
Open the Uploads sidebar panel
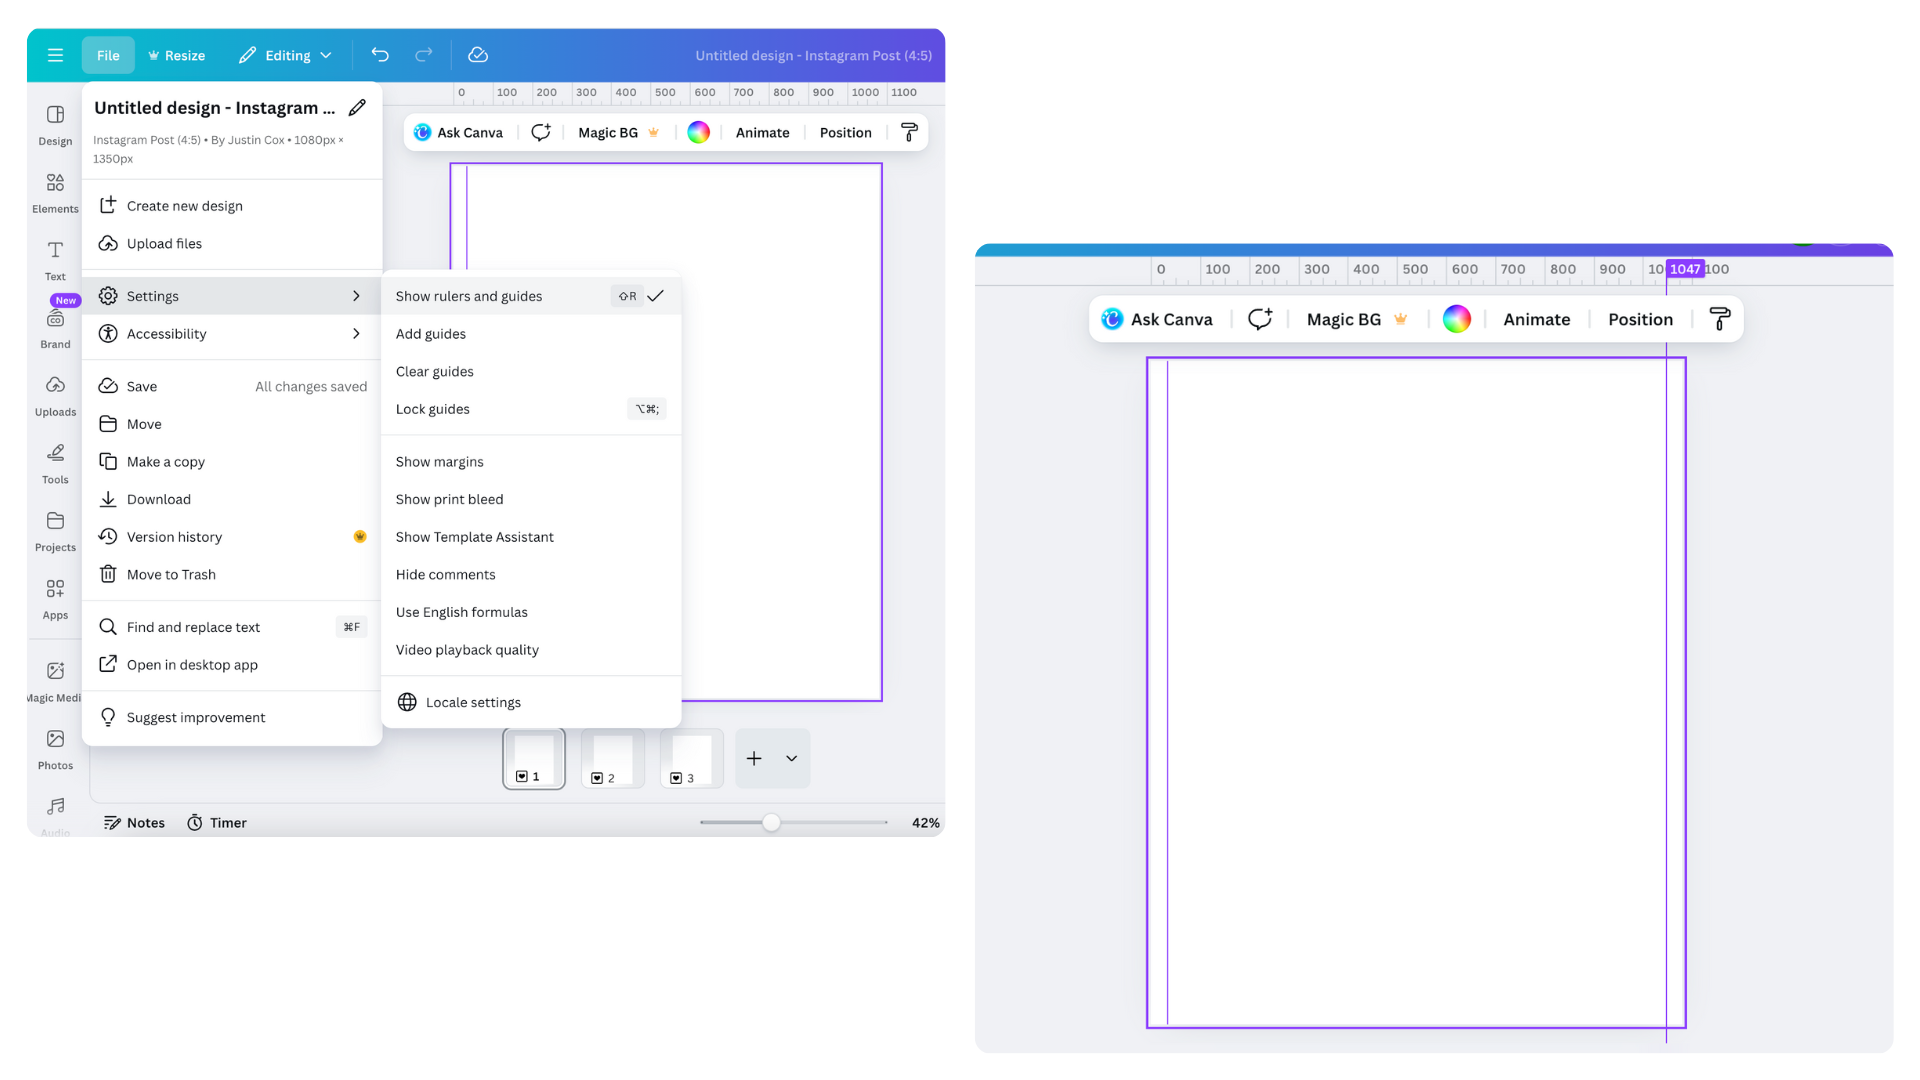point(55,396)
